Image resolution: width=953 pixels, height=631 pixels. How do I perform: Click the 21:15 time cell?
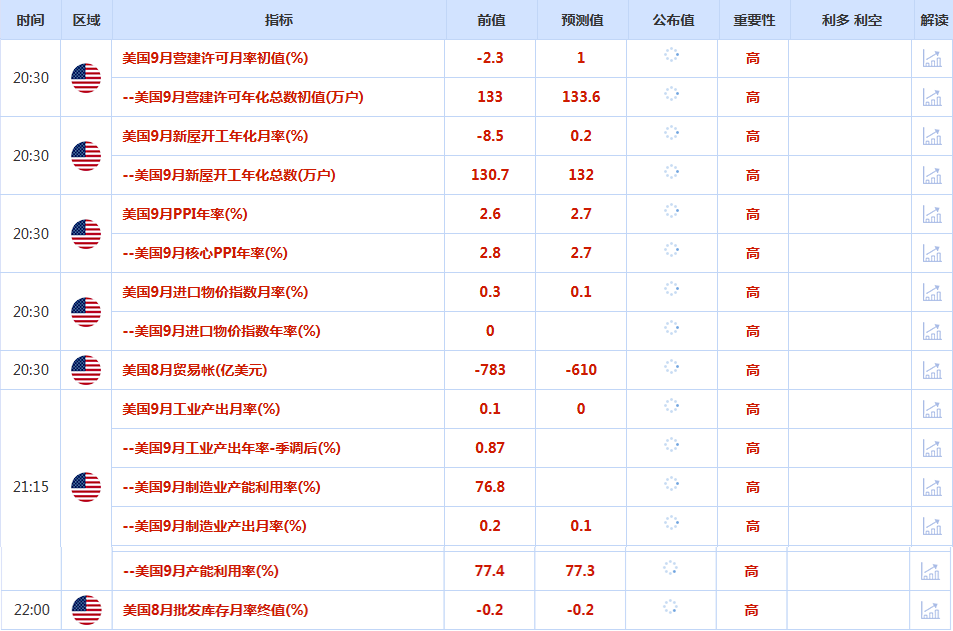coord(30,487)
